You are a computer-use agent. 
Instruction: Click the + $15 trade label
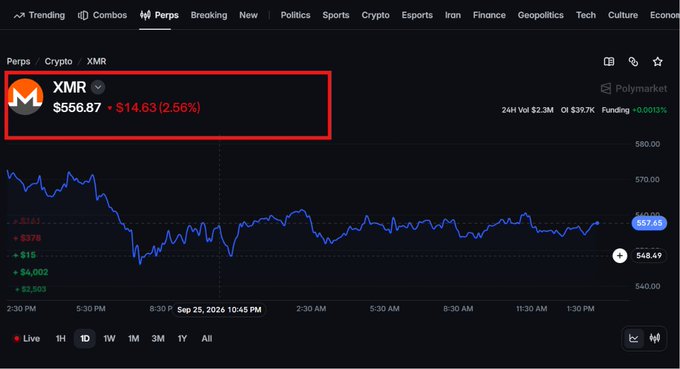24,255
